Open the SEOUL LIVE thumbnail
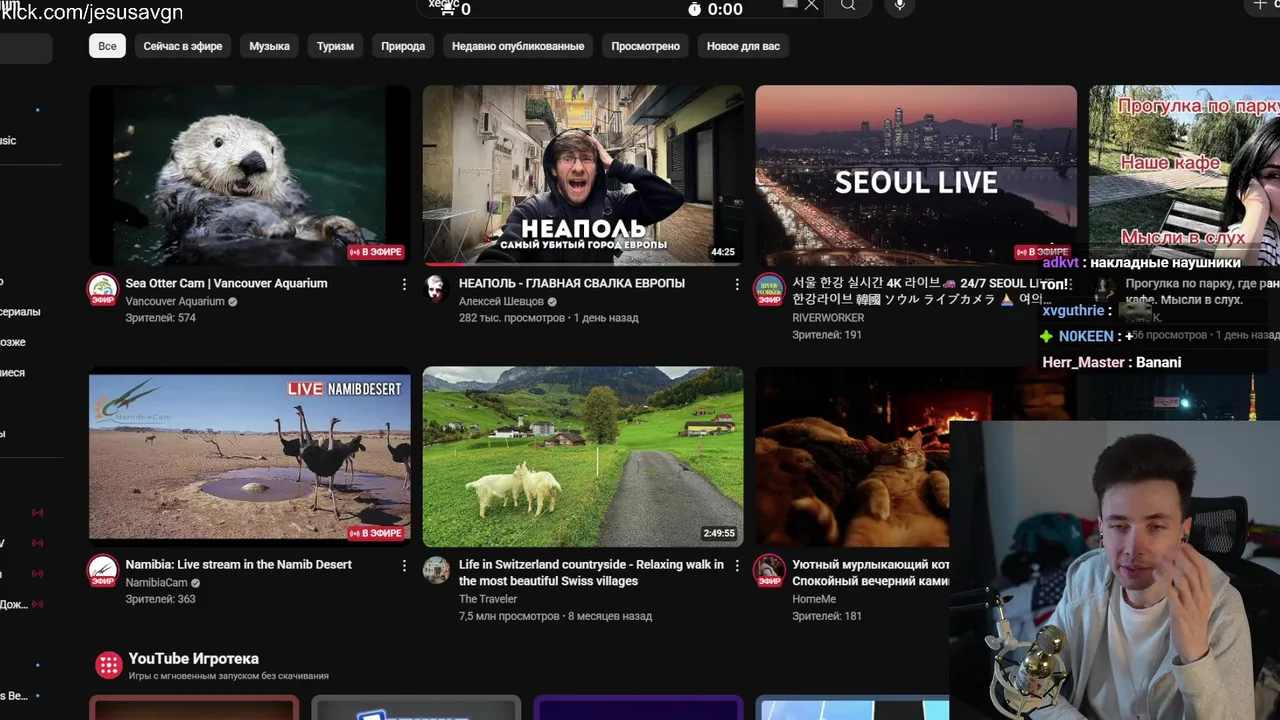1280x720 pixels. pyautogui.click(x=915, y=175)
